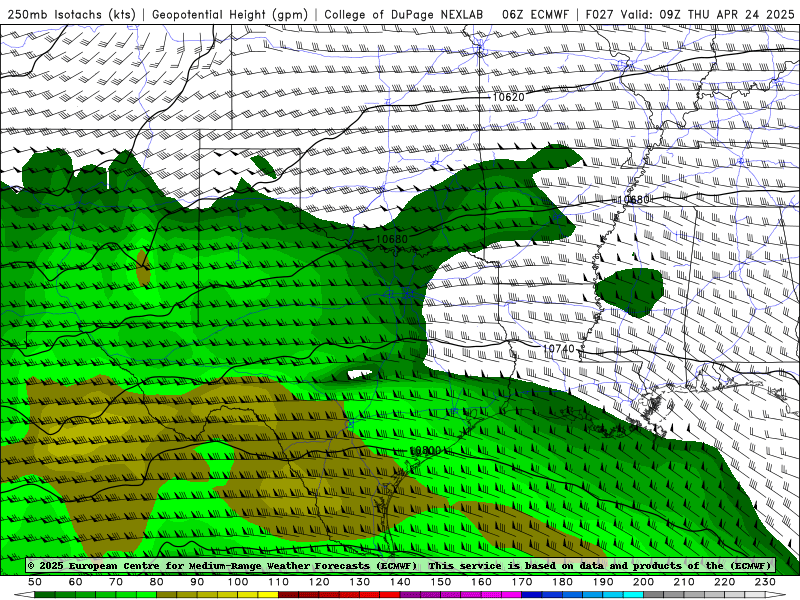
Task: Click legend value 80
Action: tap(157, 582)
